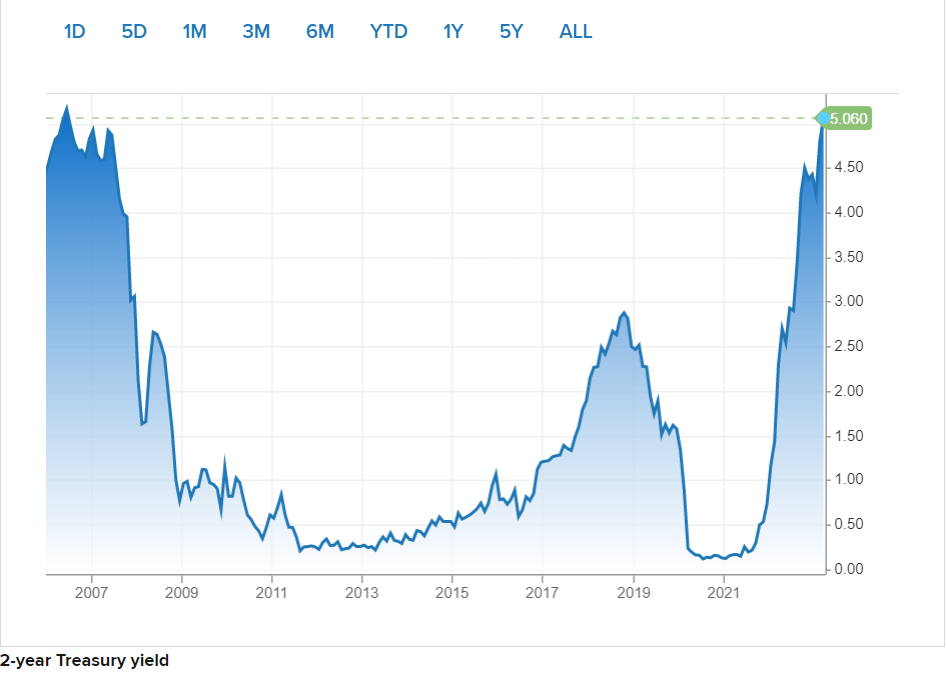Screen dimensions: 946x679
Task: Click the 0.50 y-axis label
Action: pos(849,524)
